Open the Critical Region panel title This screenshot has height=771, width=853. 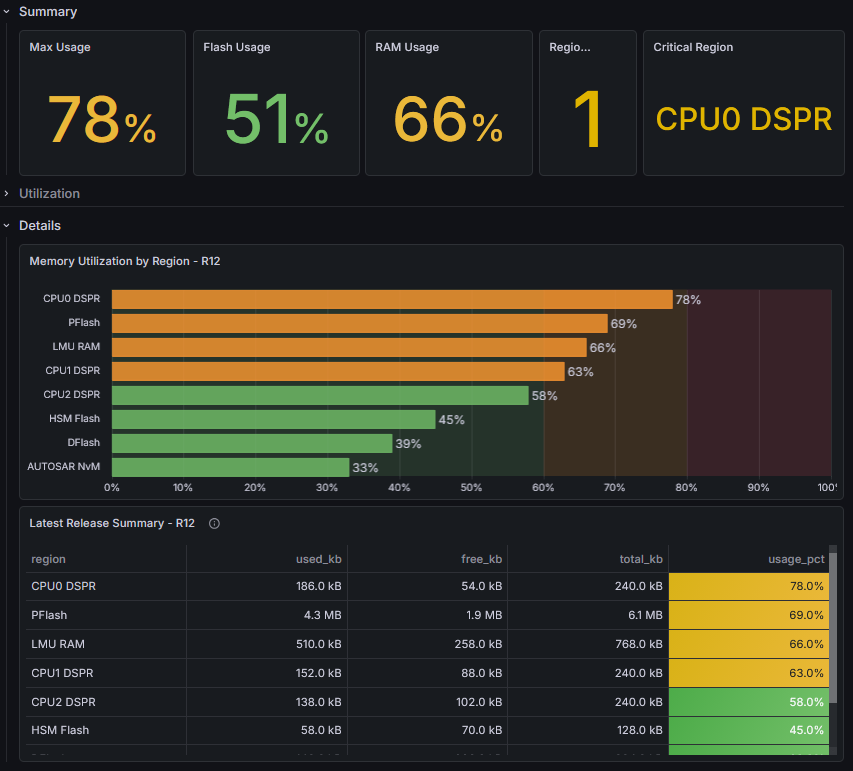tap(693, 47)
